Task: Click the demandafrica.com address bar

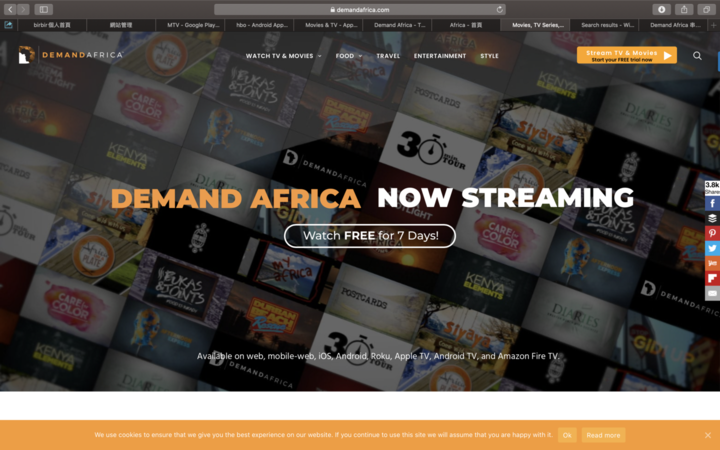Action: click(x=360, y=9)
